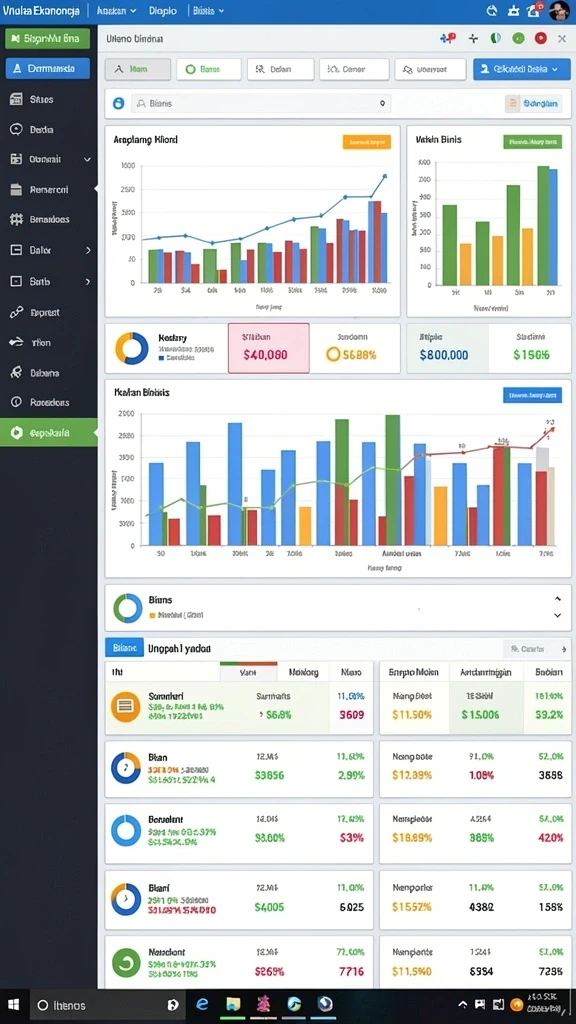Click the Windows Start button
The image size is (576, 1024).
(13, 1005)
